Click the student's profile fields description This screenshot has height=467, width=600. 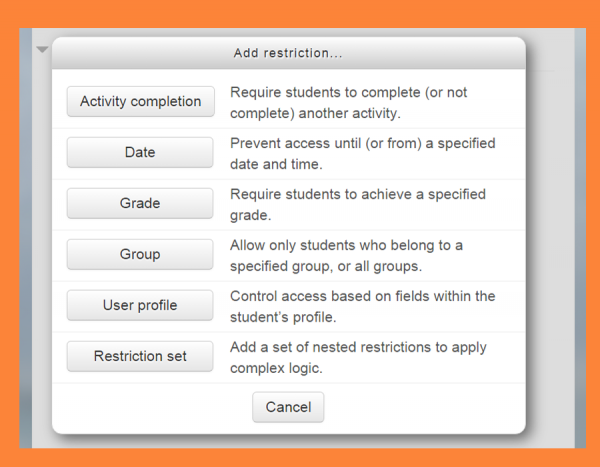[362, 306]
